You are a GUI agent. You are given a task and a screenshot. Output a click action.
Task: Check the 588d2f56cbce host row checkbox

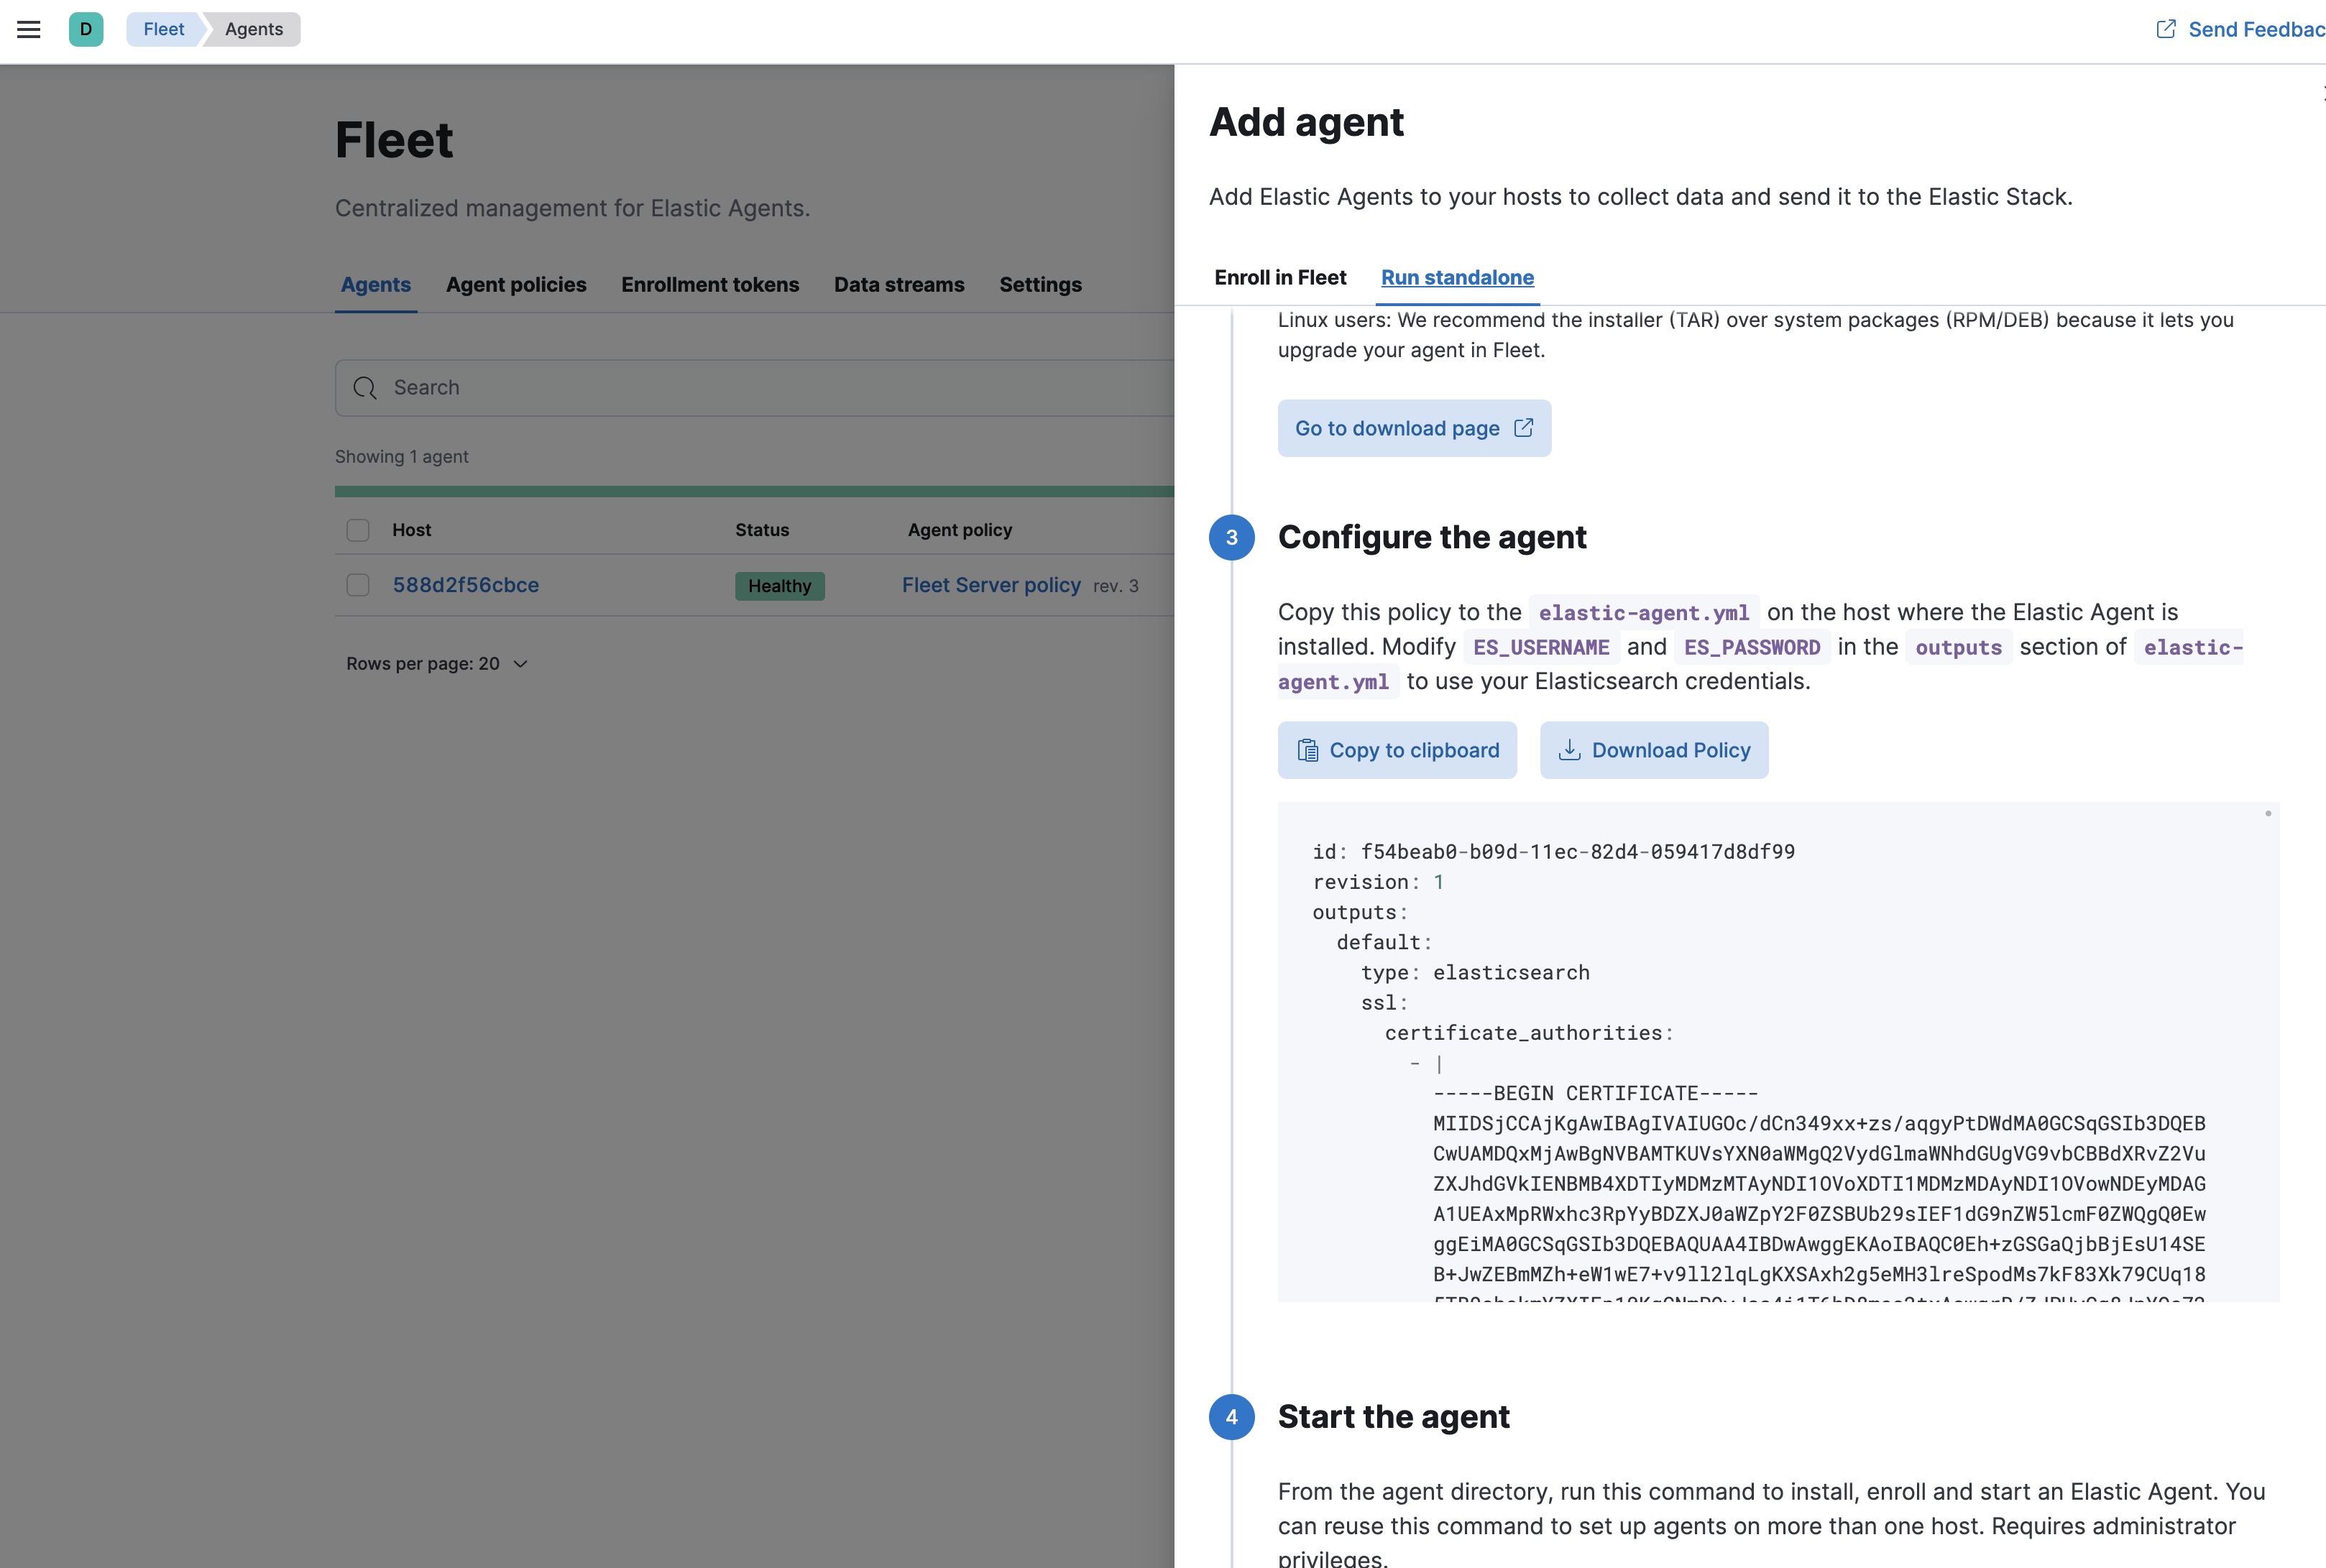coord(358,585)
